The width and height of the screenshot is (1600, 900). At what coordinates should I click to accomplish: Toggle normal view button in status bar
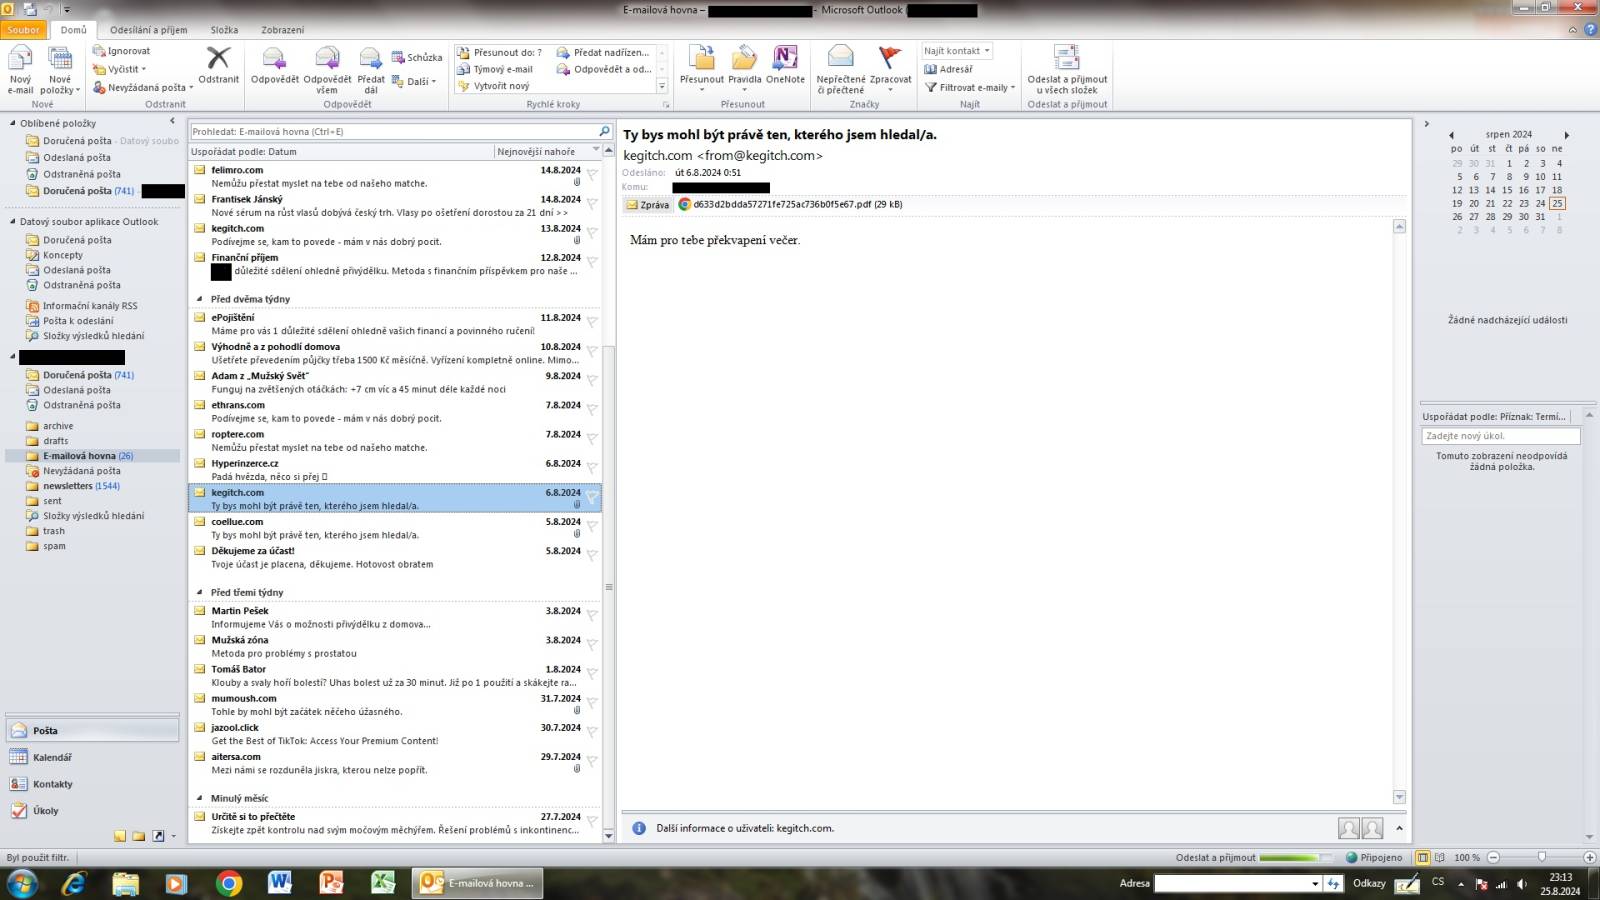pyautogui.click(x=1423, y=857)
